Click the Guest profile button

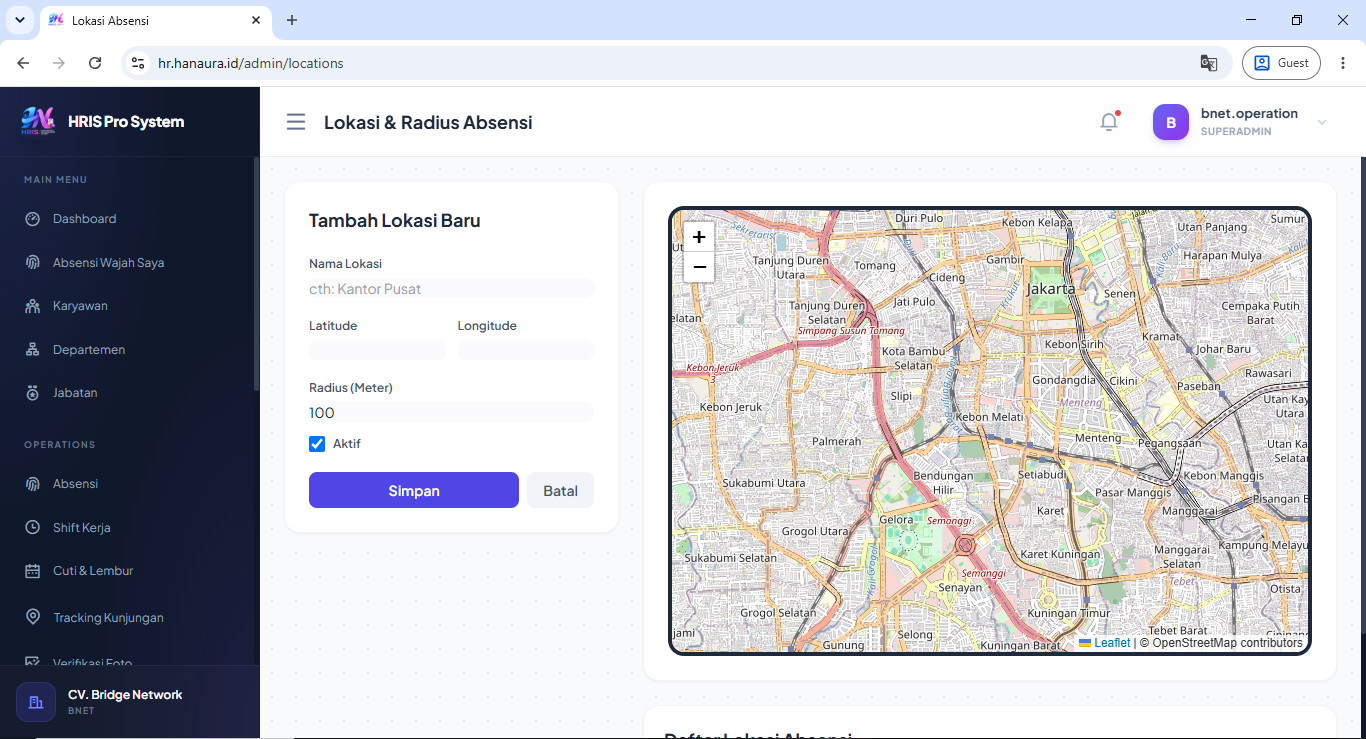click(1281, 63)
